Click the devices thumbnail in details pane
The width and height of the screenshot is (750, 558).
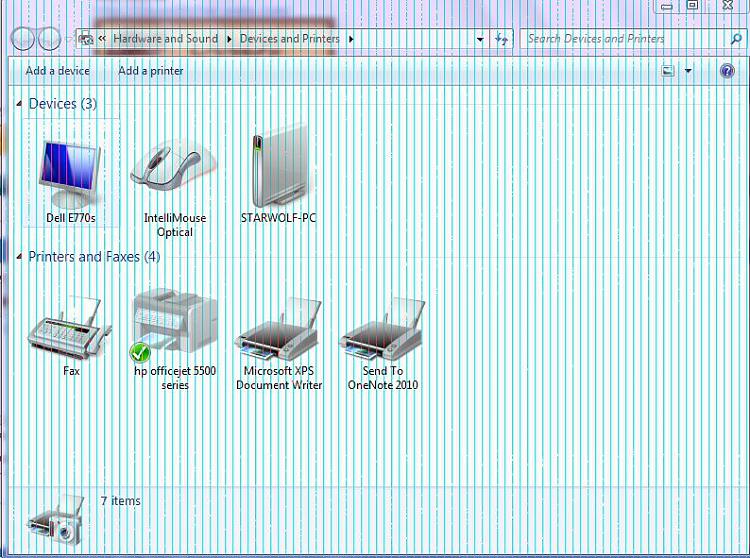pos(56,521)
